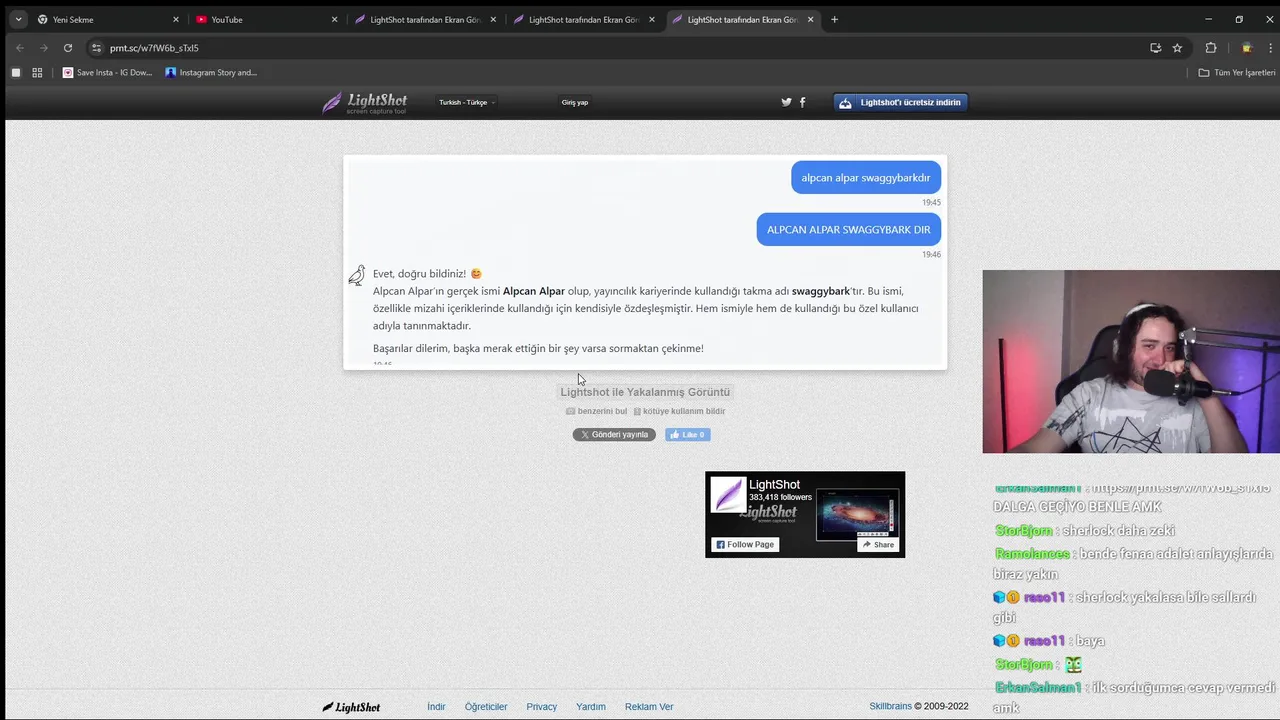This screenshot has width=1280, height=720.
Task: Click username ErkanSalman1 in chat overlay
Action: [x=1038, y=688]
